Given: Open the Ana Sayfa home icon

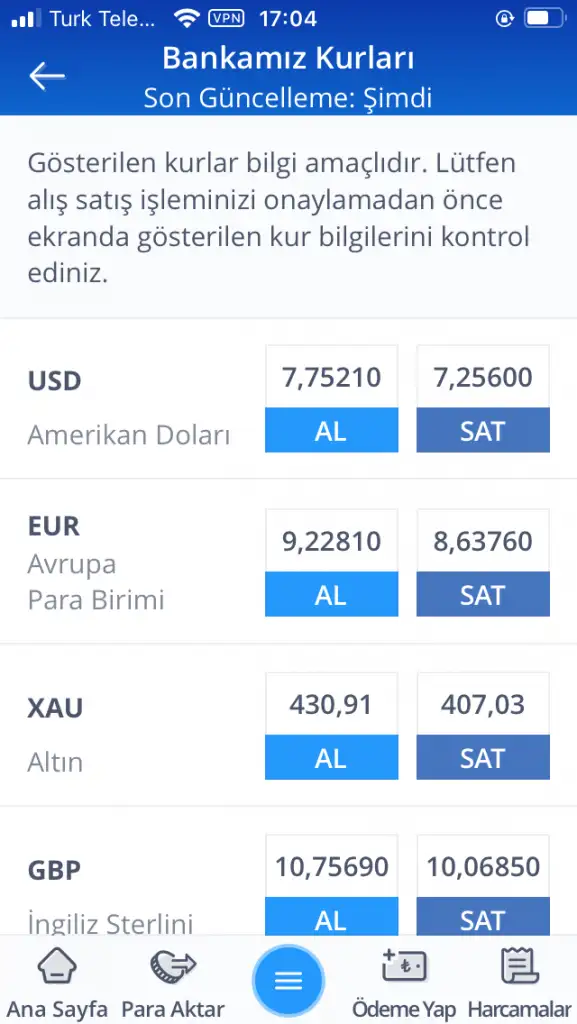Looking at the screenshot, I should coord(57,967).
